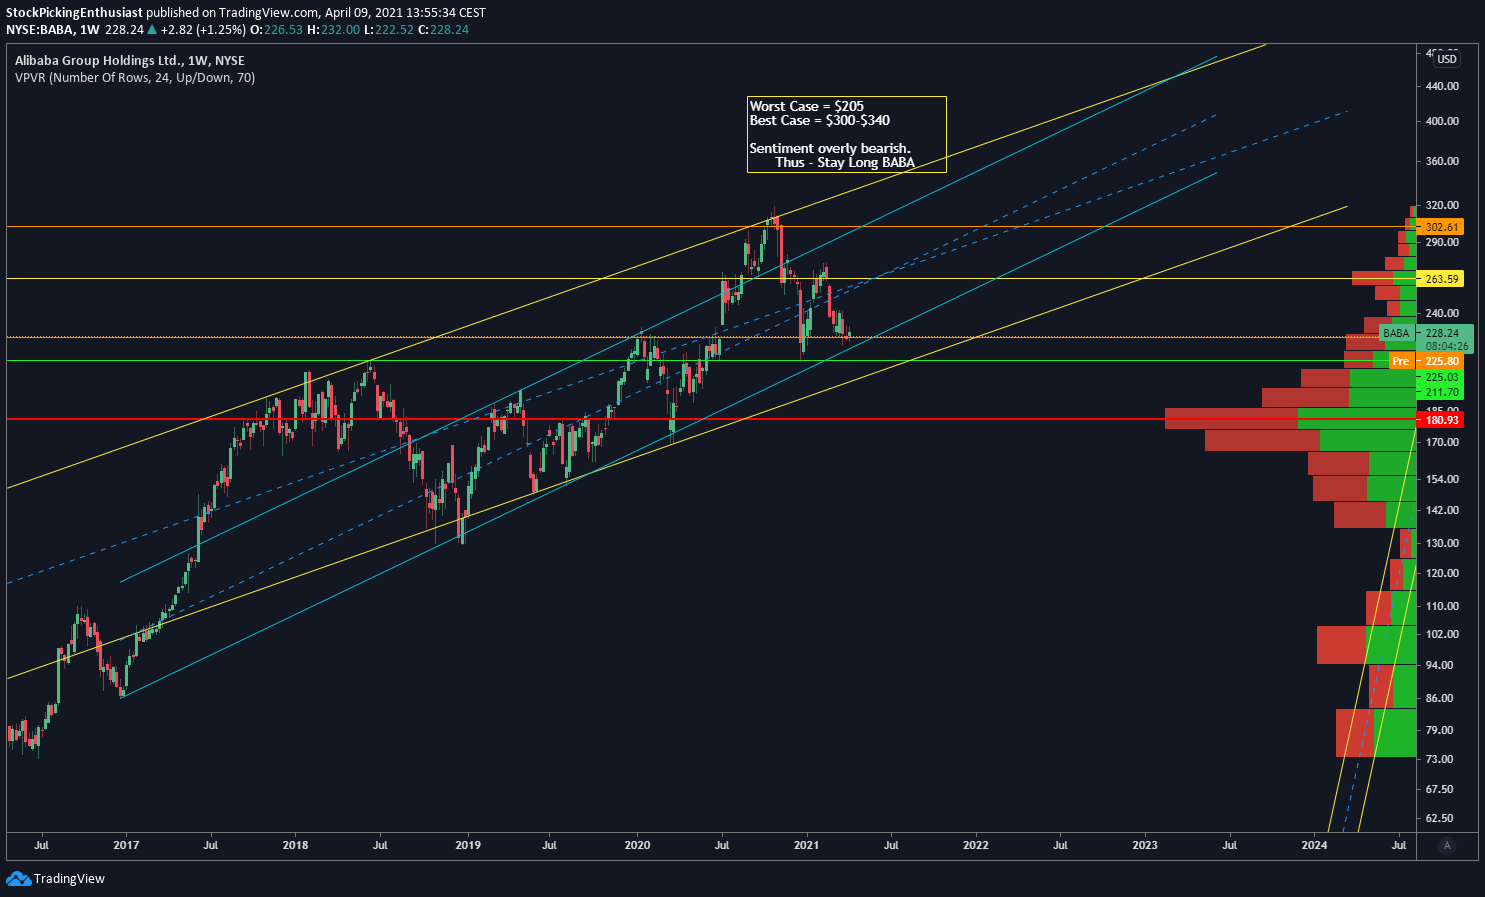1485x897 pixels.
Task: Click the 67.50 price axis label
Action: [x=1439, y=788]
